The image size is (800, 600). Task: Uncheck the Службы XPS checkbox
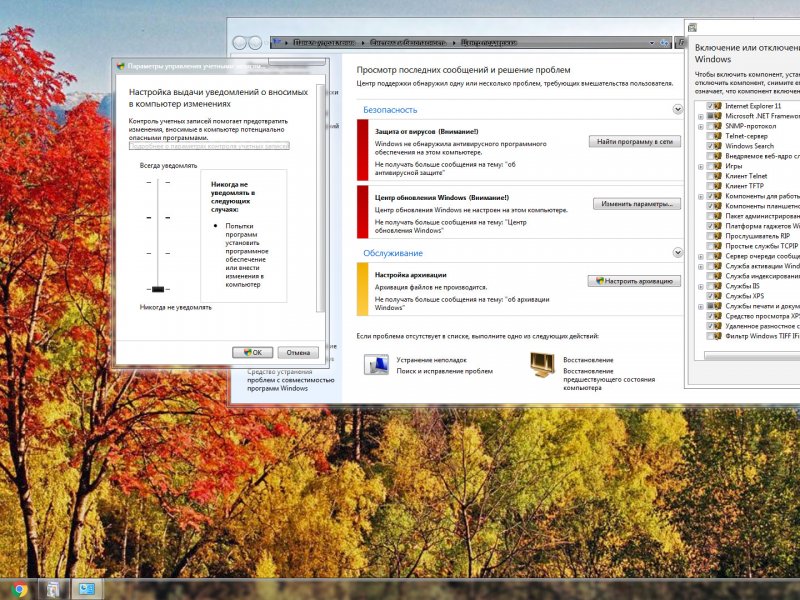pyautogui.click(x=710, y=296)
